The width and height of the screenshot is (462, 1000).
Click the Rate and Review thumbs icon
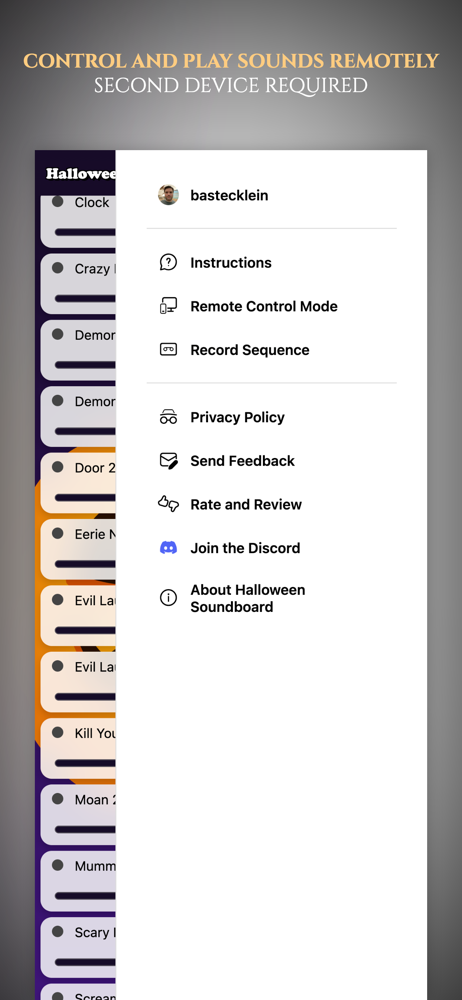(168, 504)
